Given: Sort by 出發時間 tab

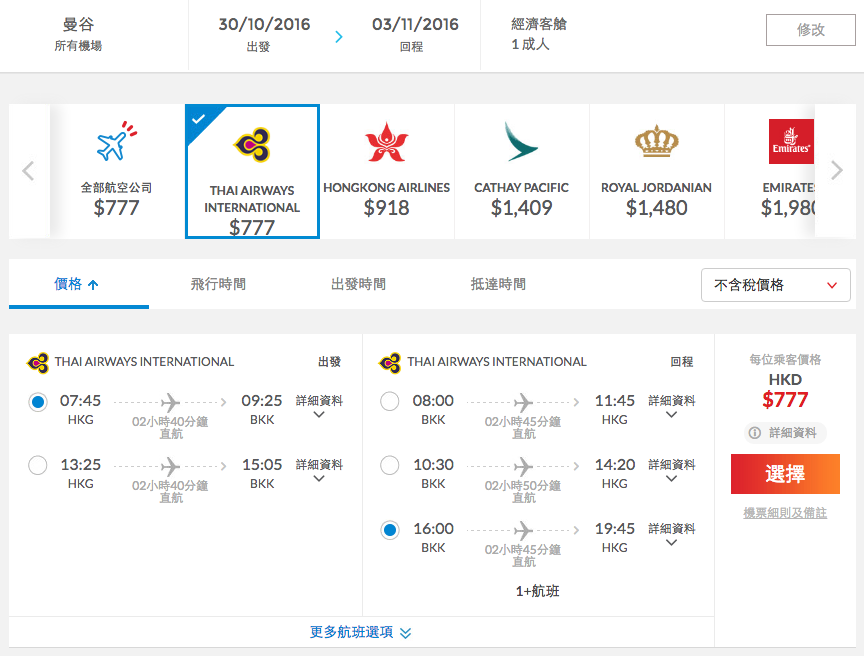Looking at the screenshot, I should [358, 284].
